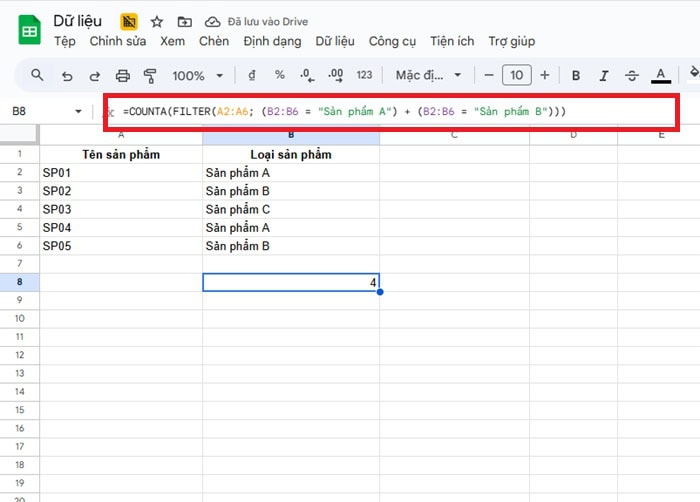Select cell with Loại sản phẩm
This screenshot has height=502, width=700.
pos(291,155)
